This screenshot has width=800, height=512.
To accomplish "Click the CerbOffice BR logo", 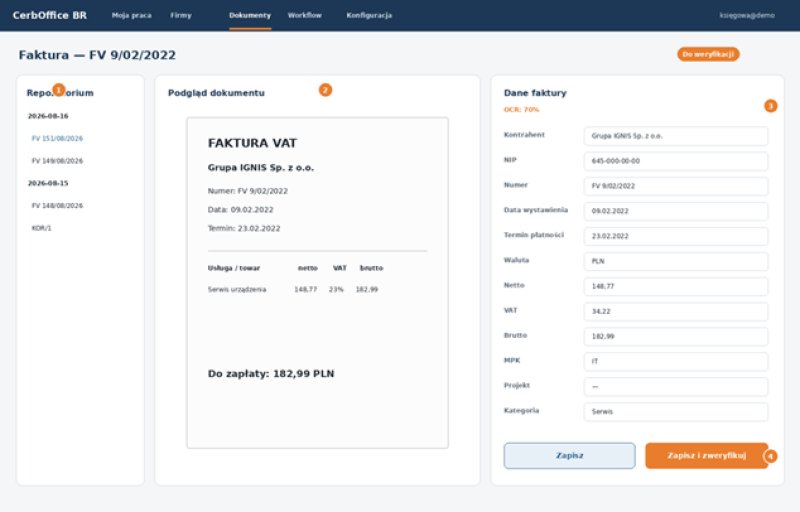I will 49,15.
